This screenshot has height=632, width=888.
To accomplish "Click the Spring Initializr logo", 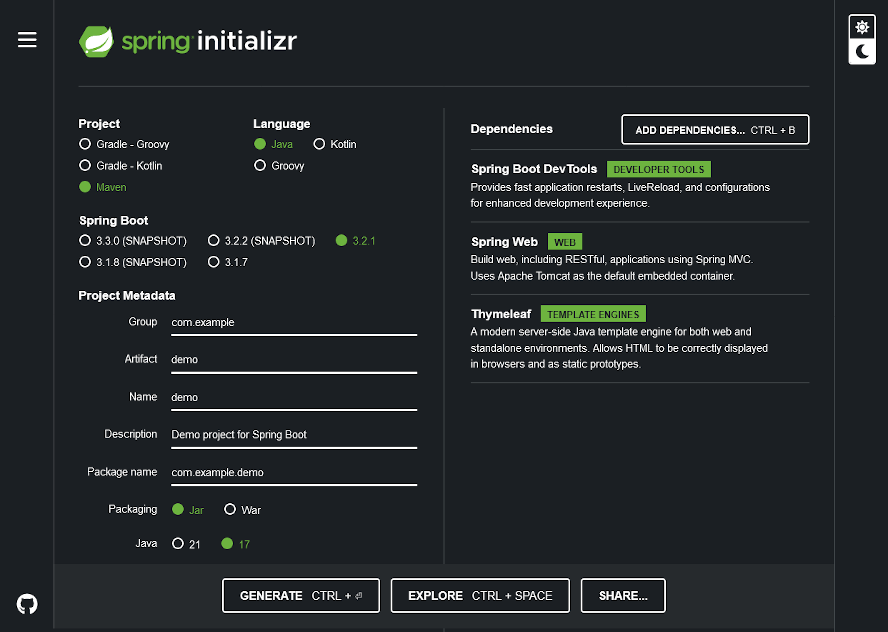I will (x=188, y=41).
